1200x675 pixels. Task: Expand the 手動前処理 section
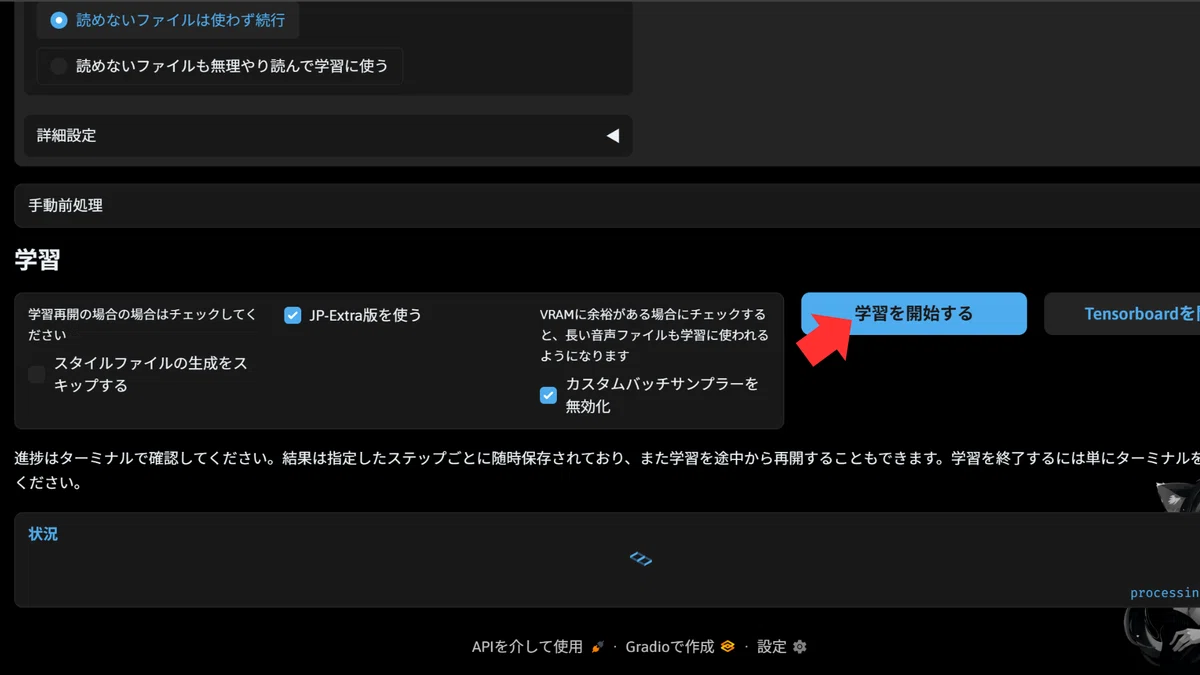(x=607, y=205)
